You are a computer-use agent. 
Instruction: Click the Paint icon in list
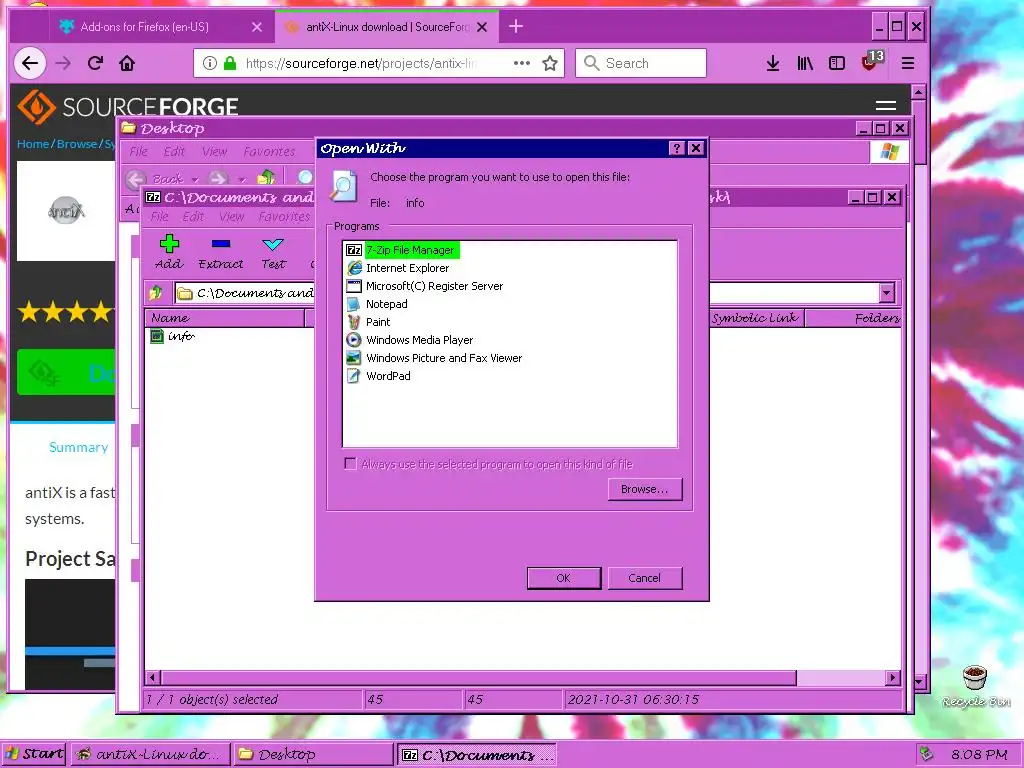pos(354,322)
